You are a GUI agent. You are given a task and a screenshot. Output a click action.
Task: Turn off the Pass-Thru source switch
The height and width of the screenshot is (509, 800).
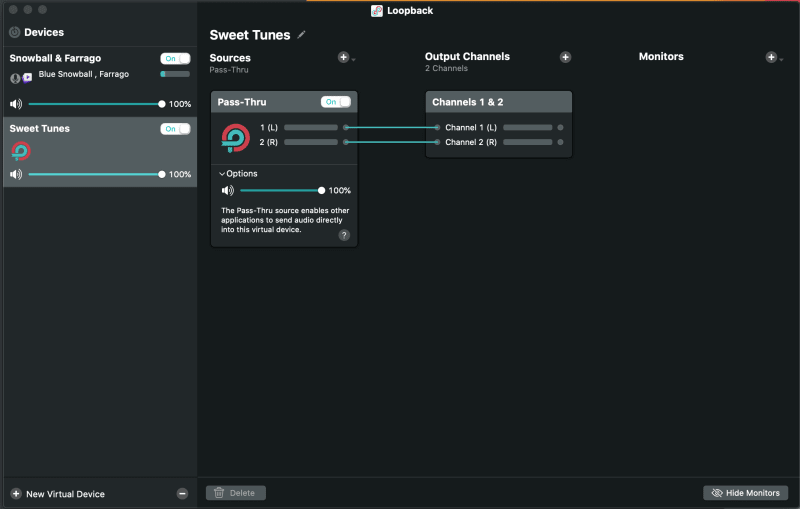point(336,102)
